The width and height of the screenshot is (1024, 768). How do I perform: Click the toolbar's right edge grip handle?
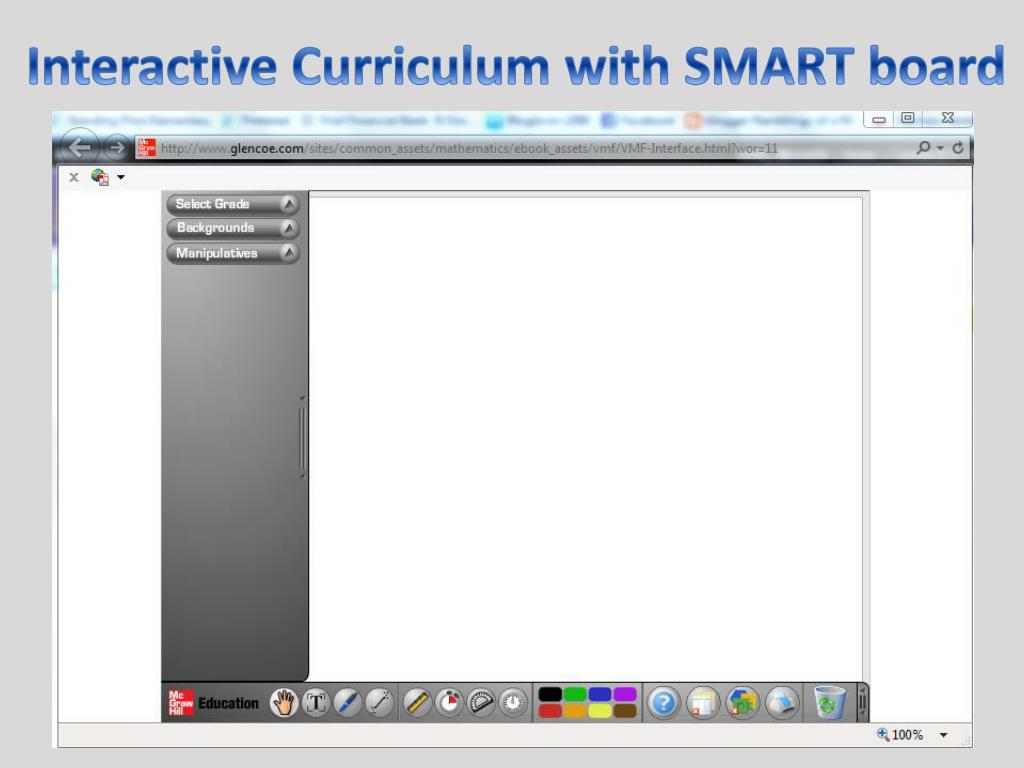[863, 703]
